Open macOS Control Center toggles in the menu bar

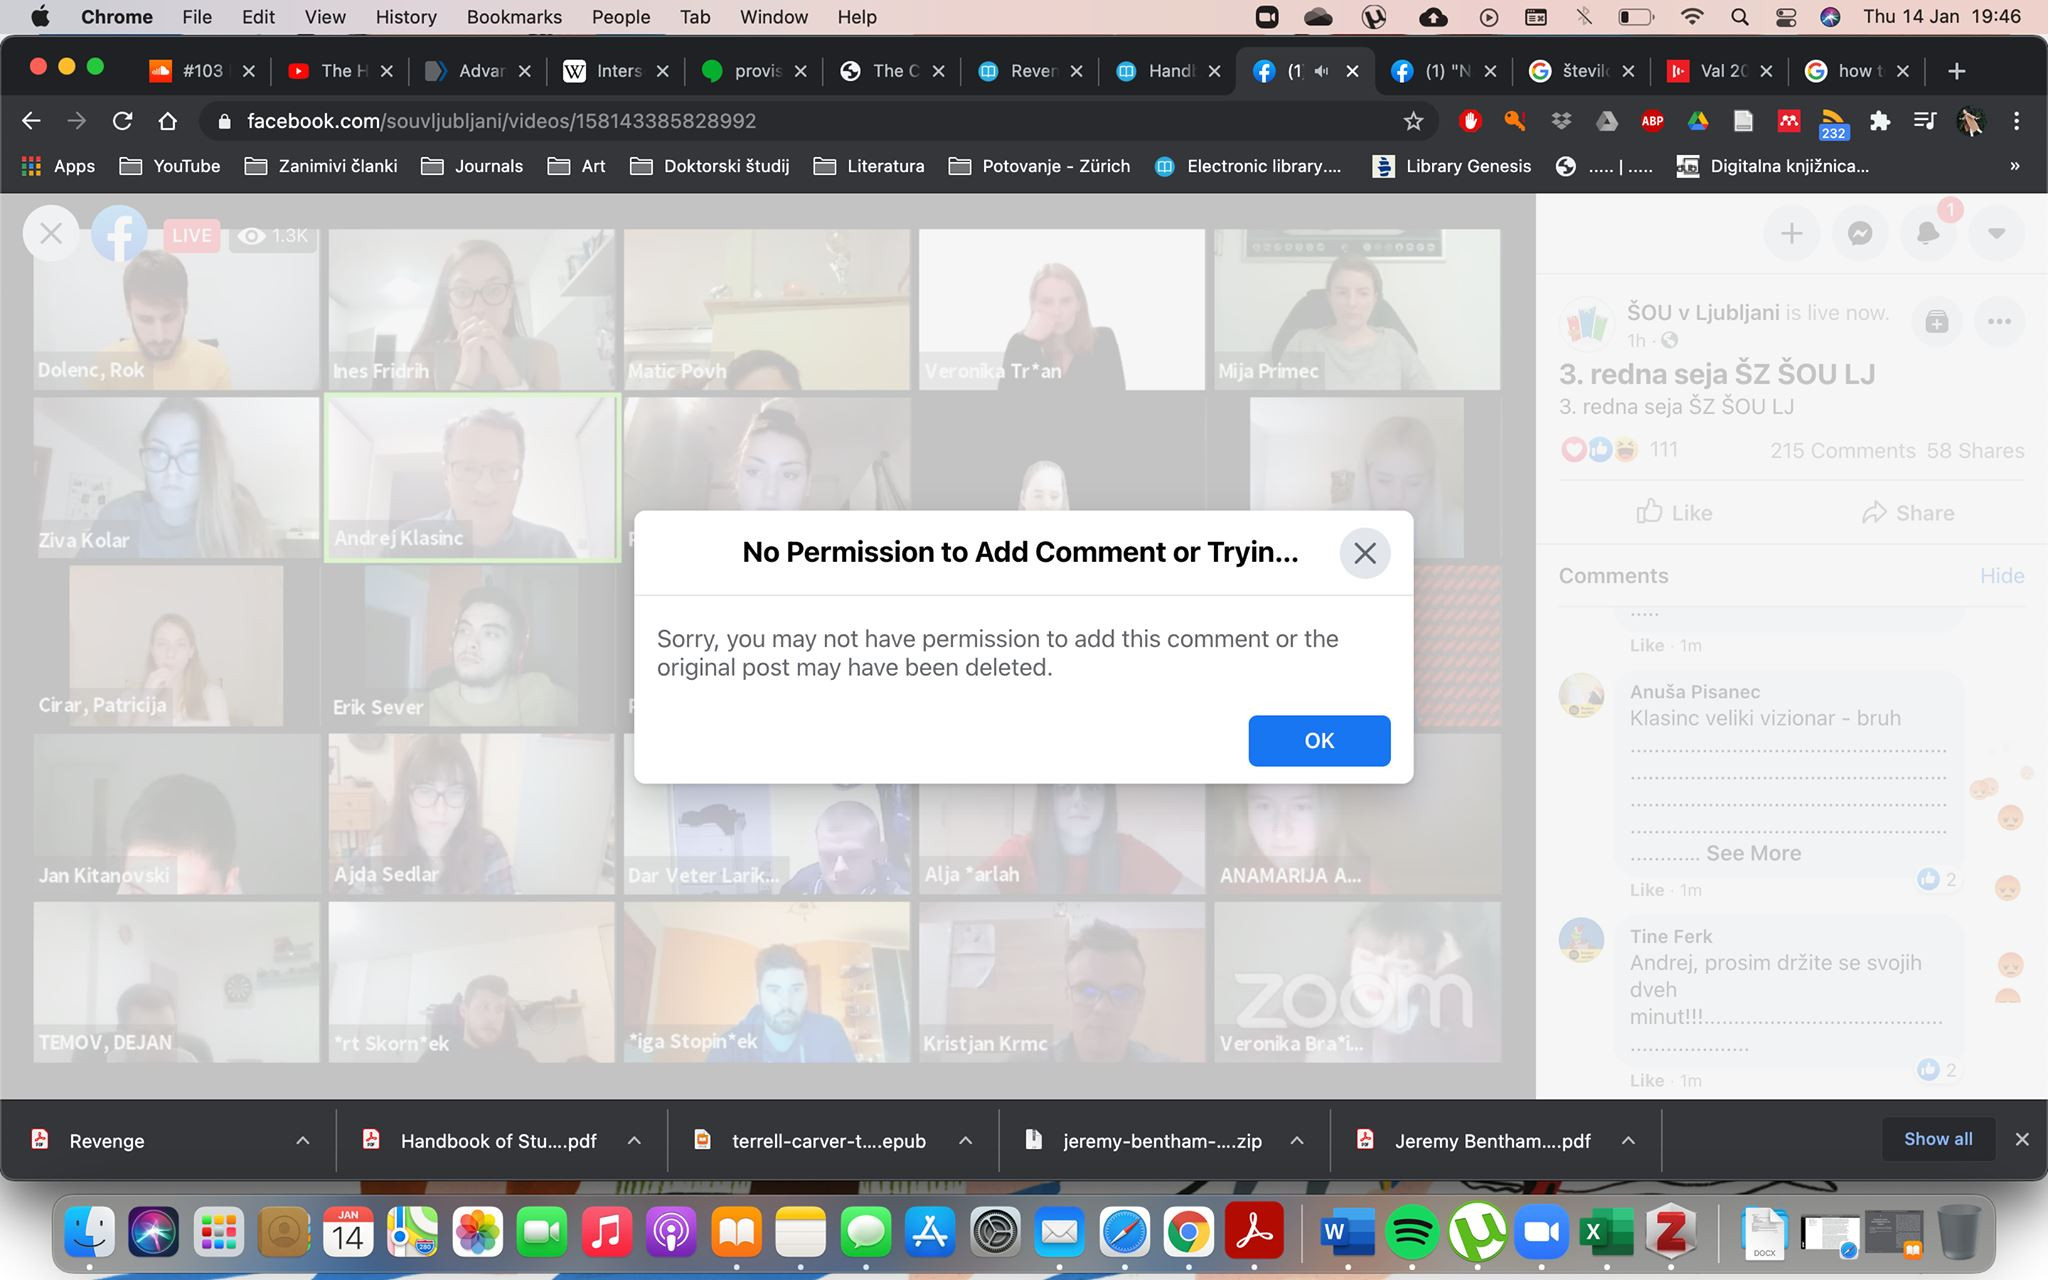(x=1786, y=17)
